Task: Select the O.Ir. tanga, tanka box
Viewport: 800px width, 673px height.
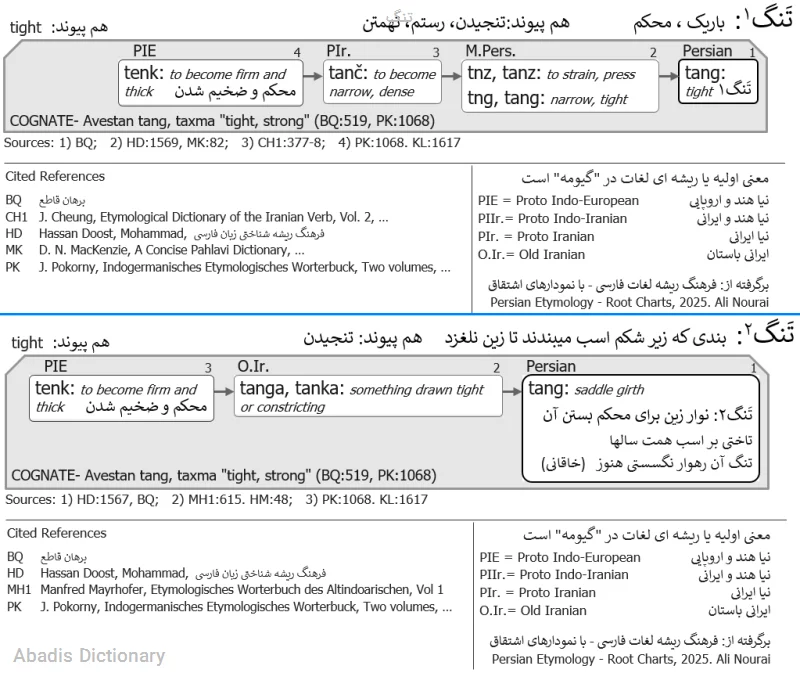Action: [368, 396]
